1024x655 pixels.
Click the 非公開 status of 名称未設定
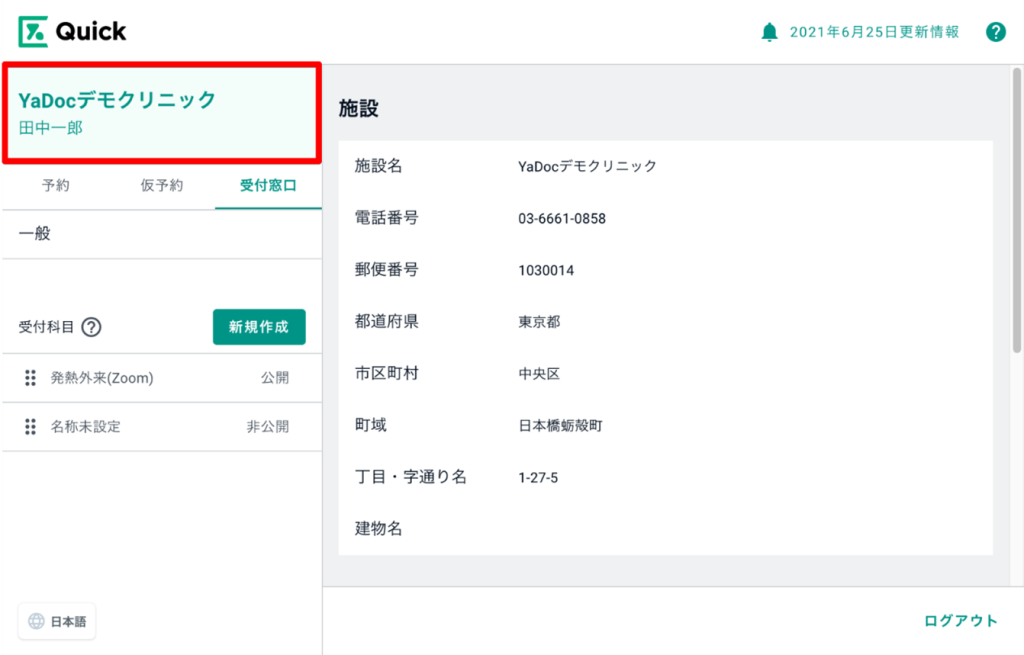267,427
